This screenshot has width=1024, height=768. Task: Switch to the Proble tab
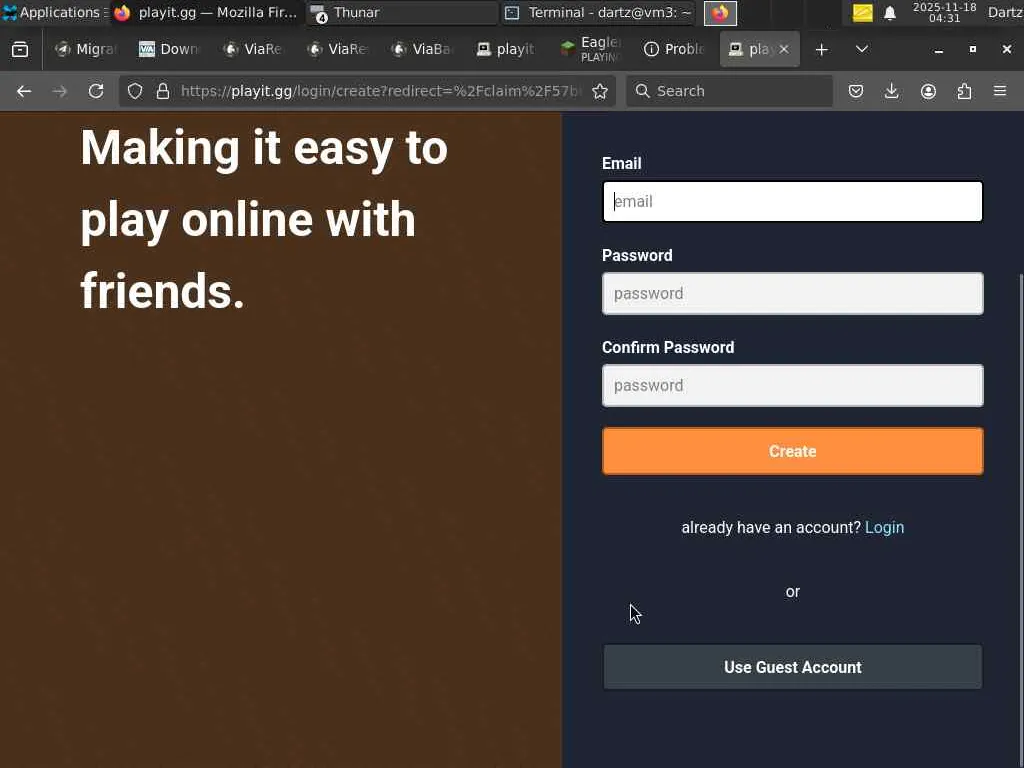pyautogui.click(x=674, y=50)
